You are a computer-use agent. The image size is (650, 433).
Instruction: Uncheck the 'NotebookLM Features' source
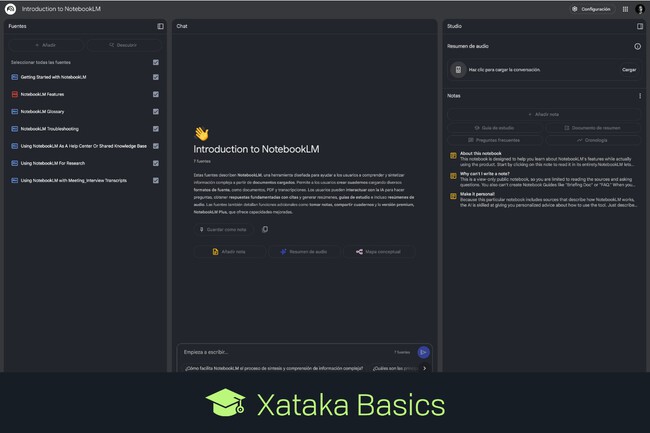point(156,94)
